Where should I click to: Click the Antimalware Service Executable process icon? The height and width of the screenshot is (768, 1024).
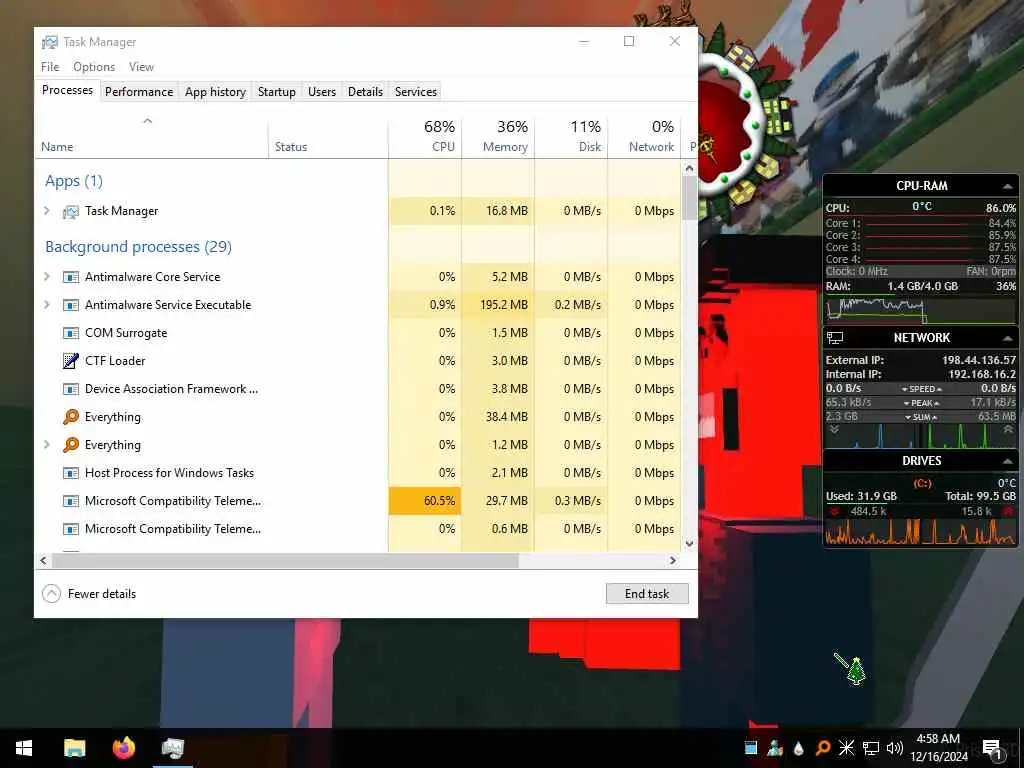tap(71, 305)
